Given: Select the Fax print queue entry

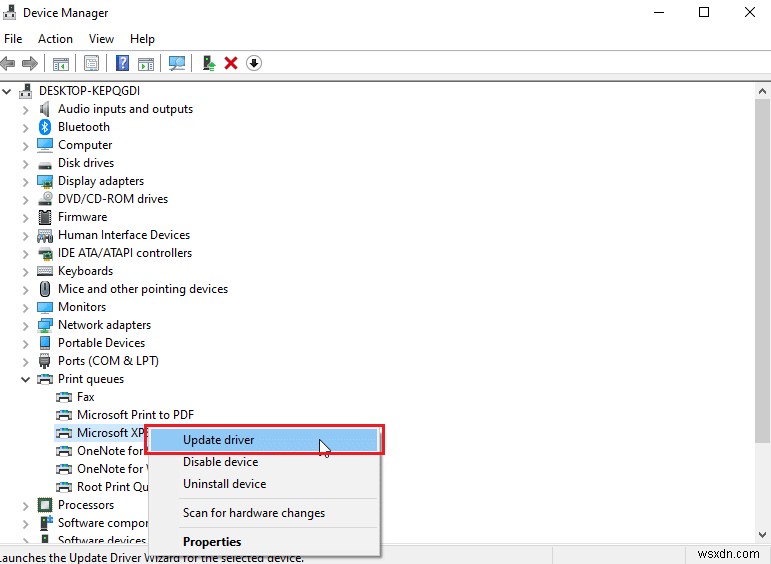Looking at the screenshot, I should coord(86,397).
